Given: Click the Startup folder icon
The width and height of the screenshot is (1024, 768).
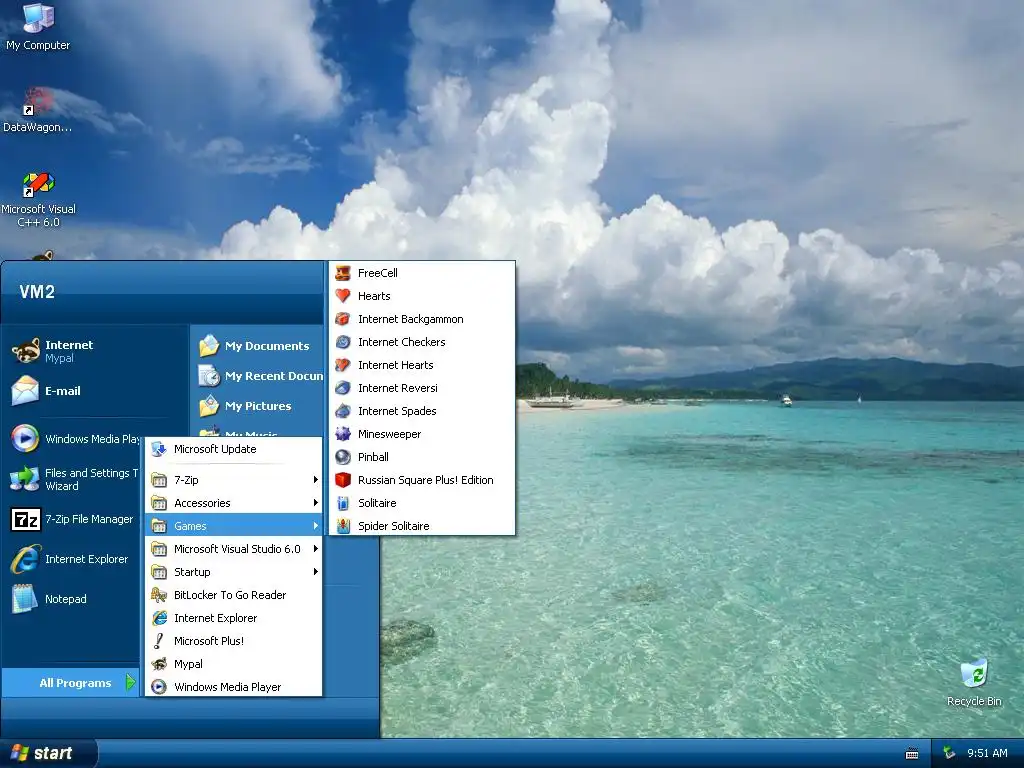Looking at the screenshot, I should click(159, 572).
